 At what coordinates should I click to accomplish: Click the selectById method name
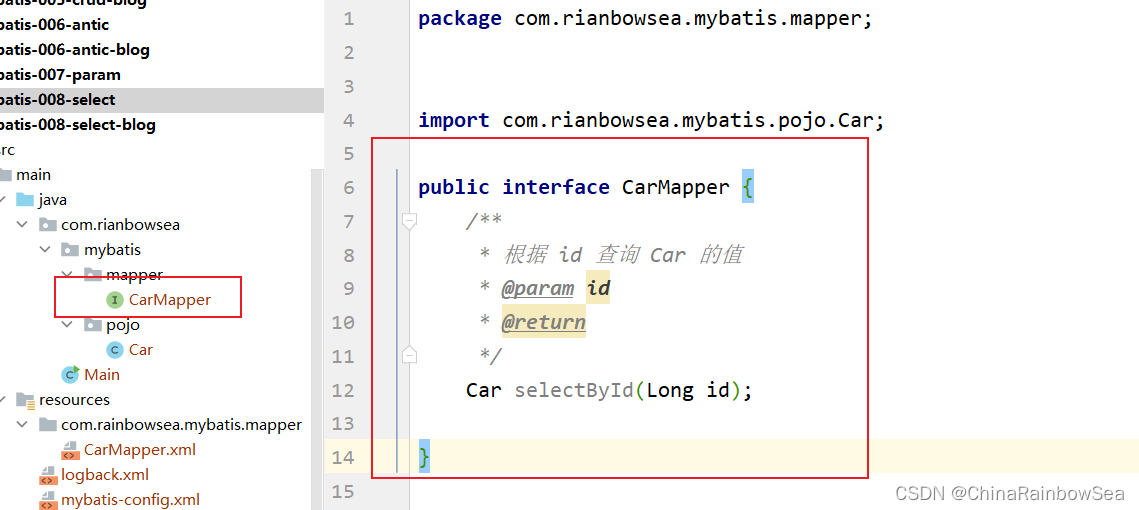point(575,391)
